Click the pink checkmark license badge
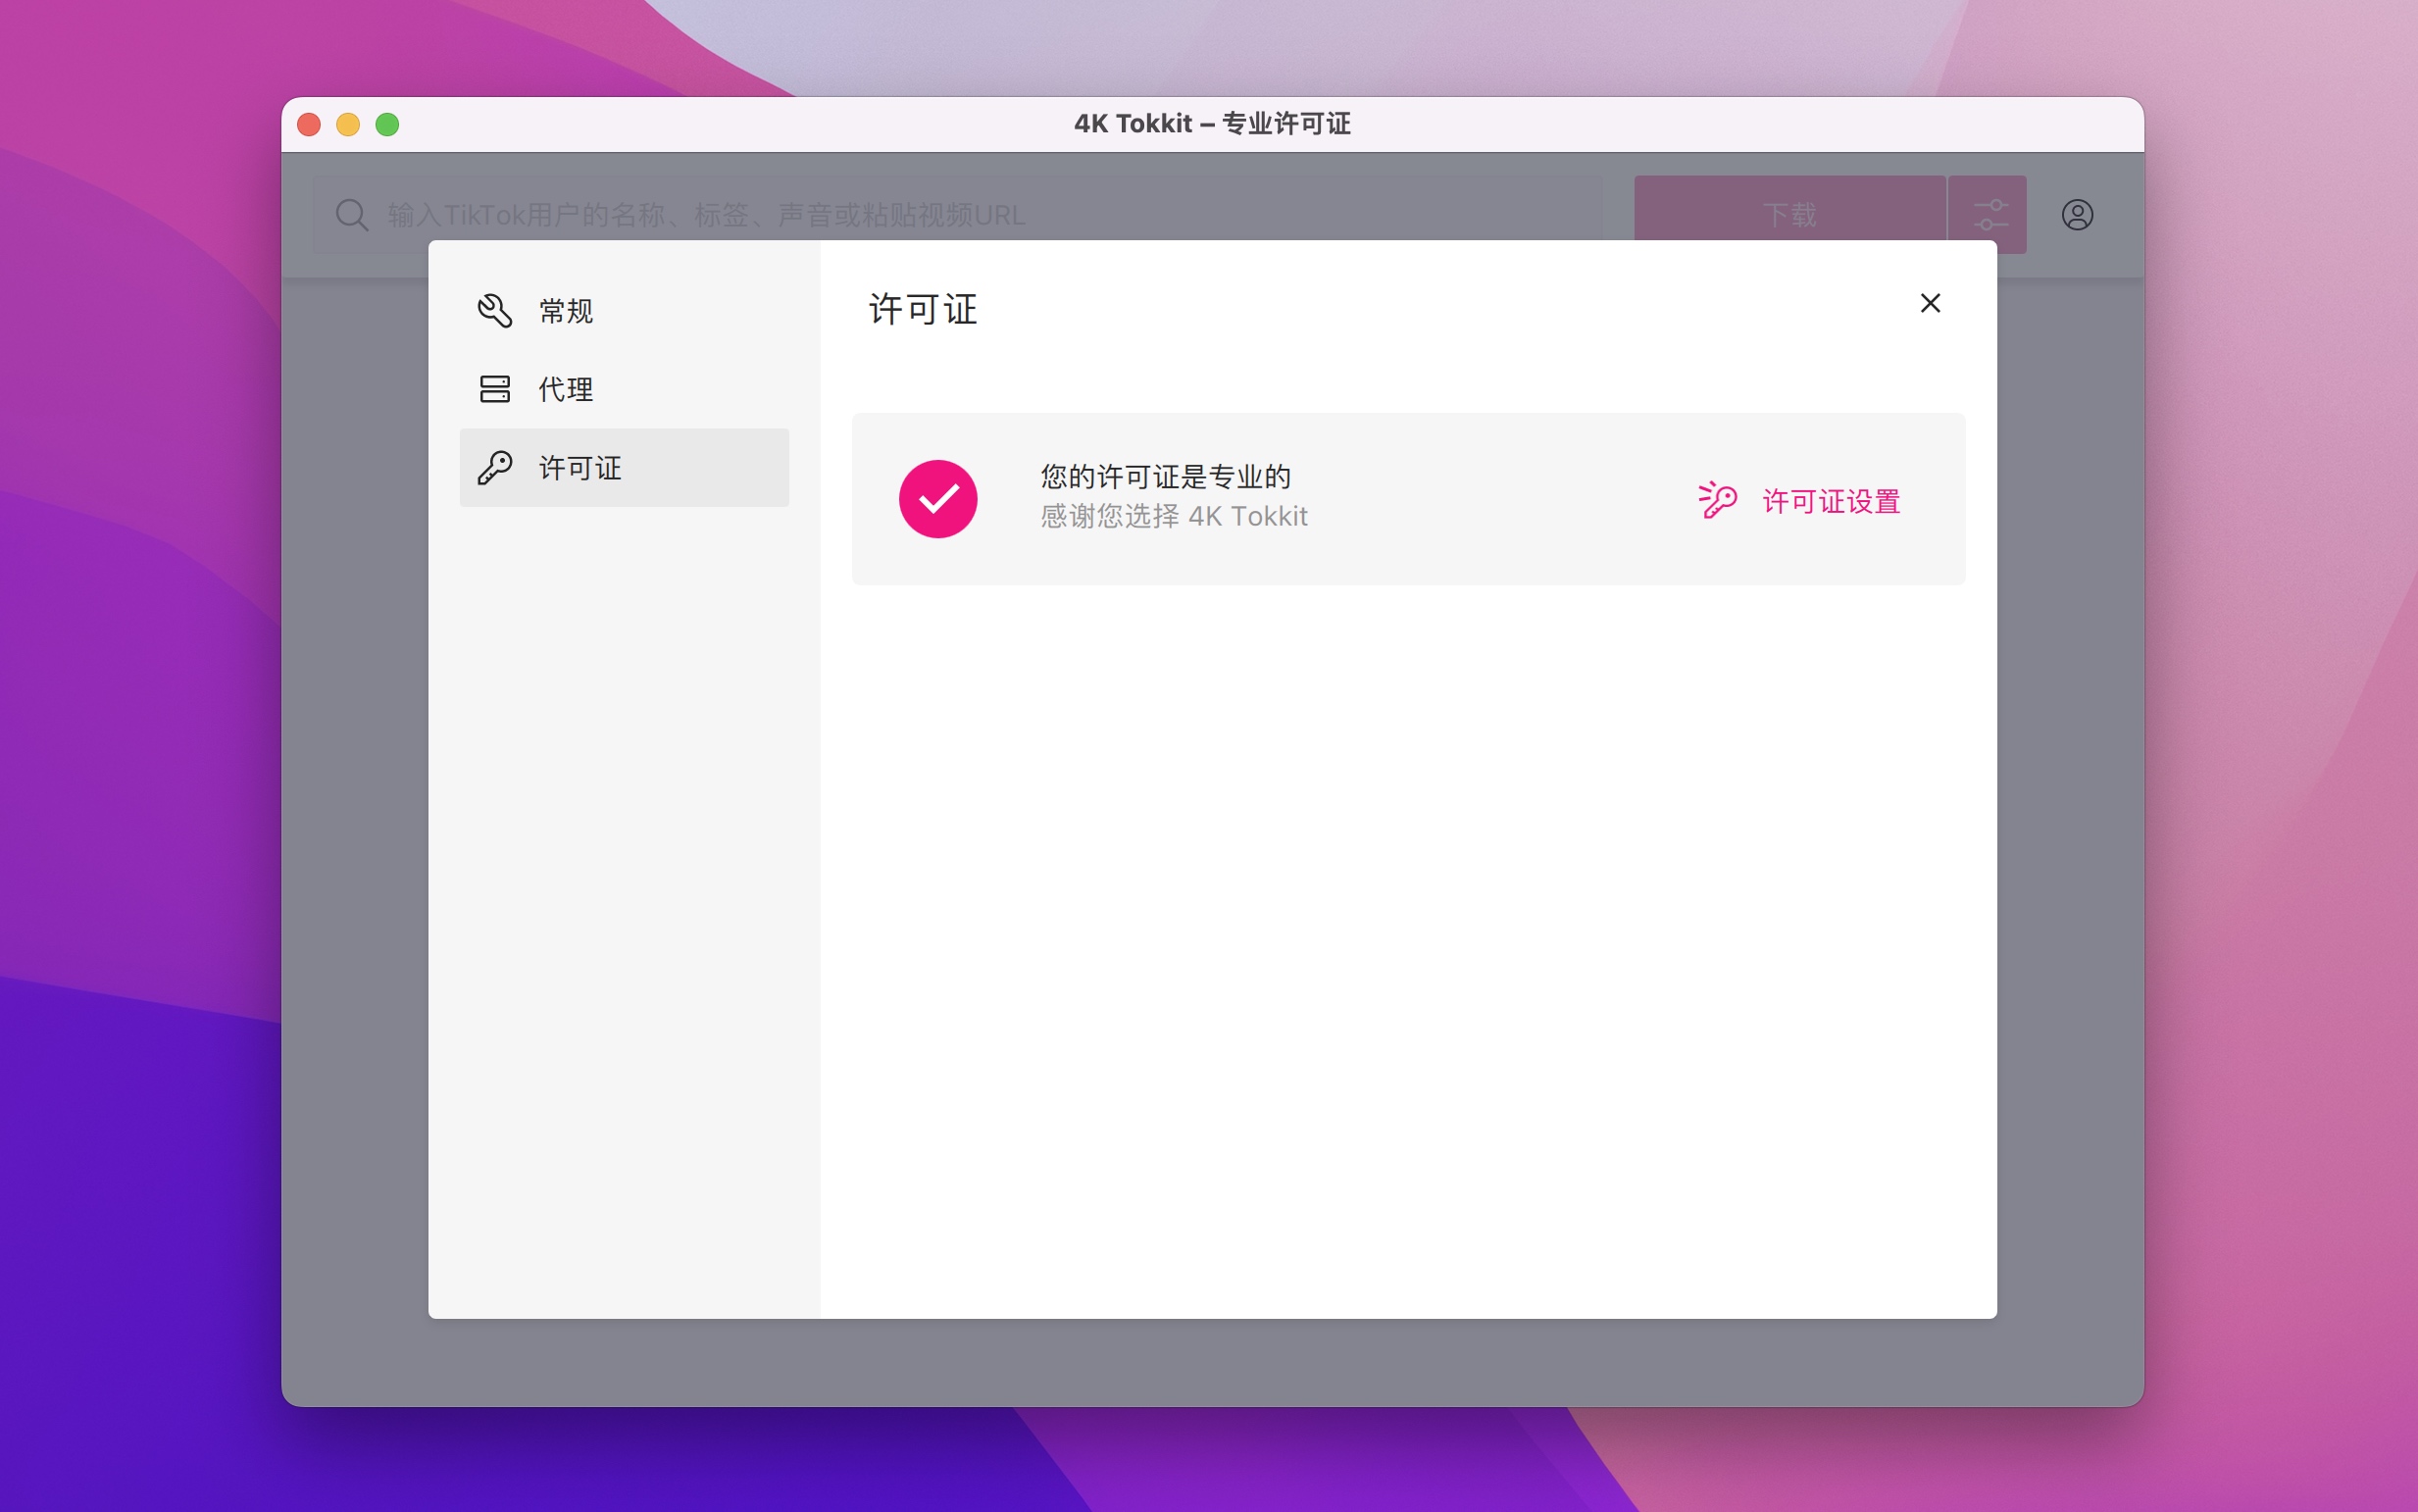Screen dimensions: 2418x1512 tap(938, 498)
